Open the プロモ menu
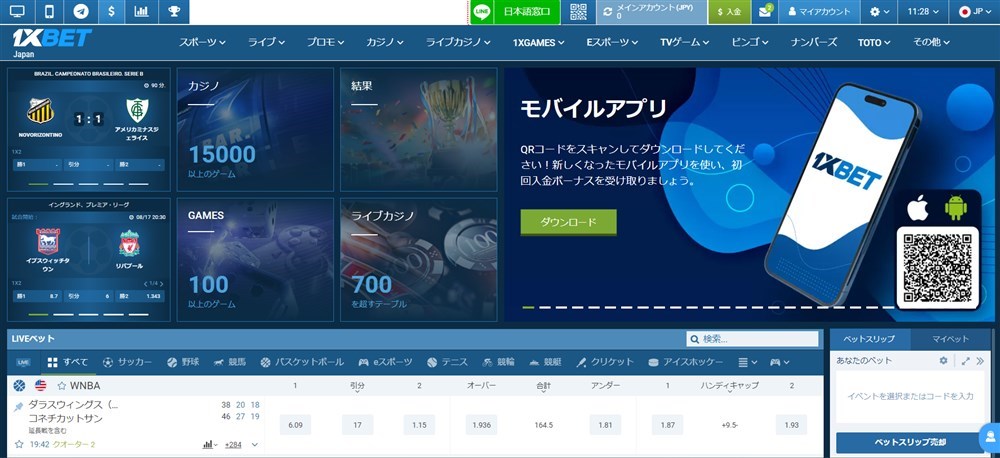Screen dimensions: 1000x458 tap(325, 43)
